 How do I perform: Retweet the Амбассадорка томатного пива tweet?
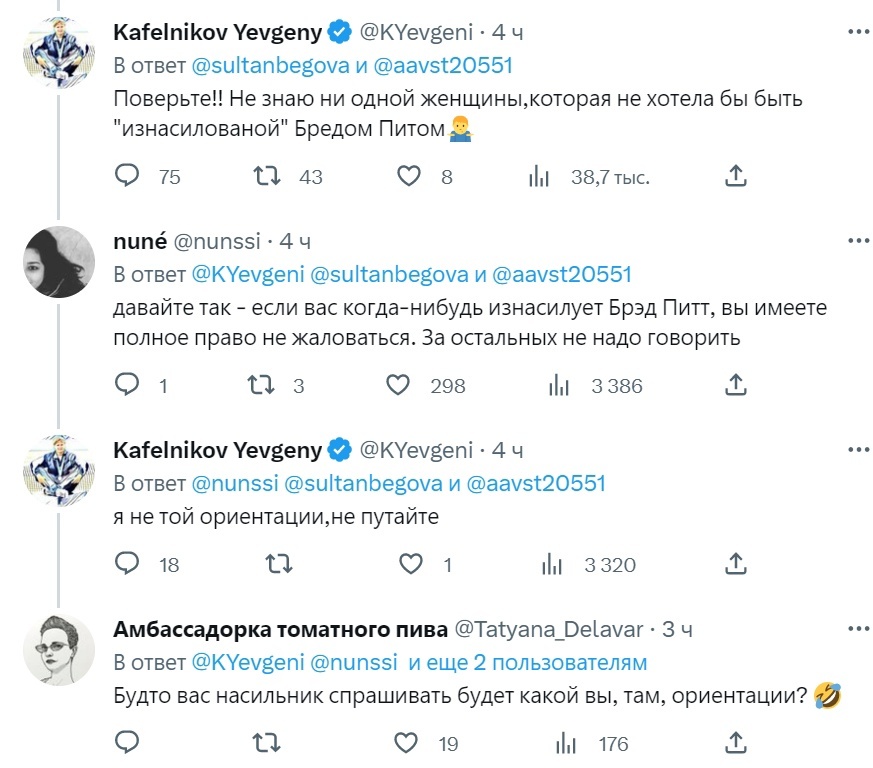pos(266,743)
